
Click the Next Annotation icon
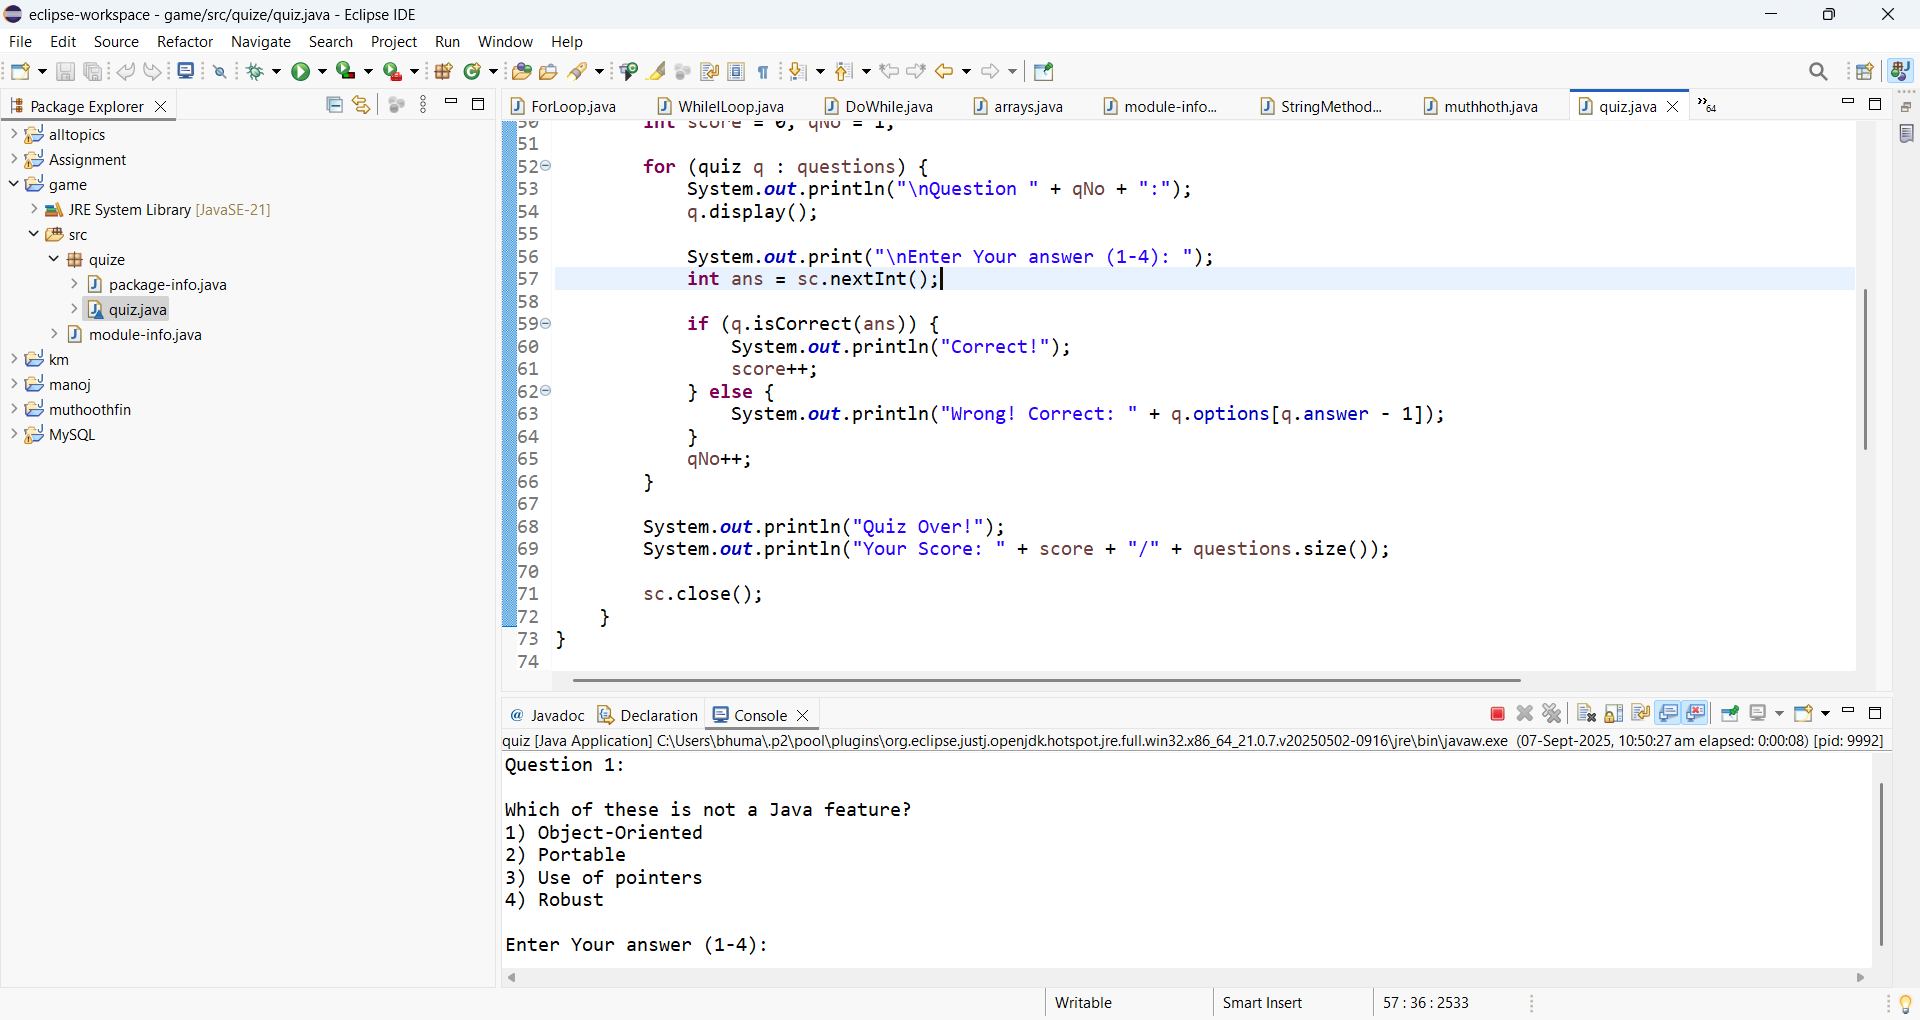pos(798,71)
